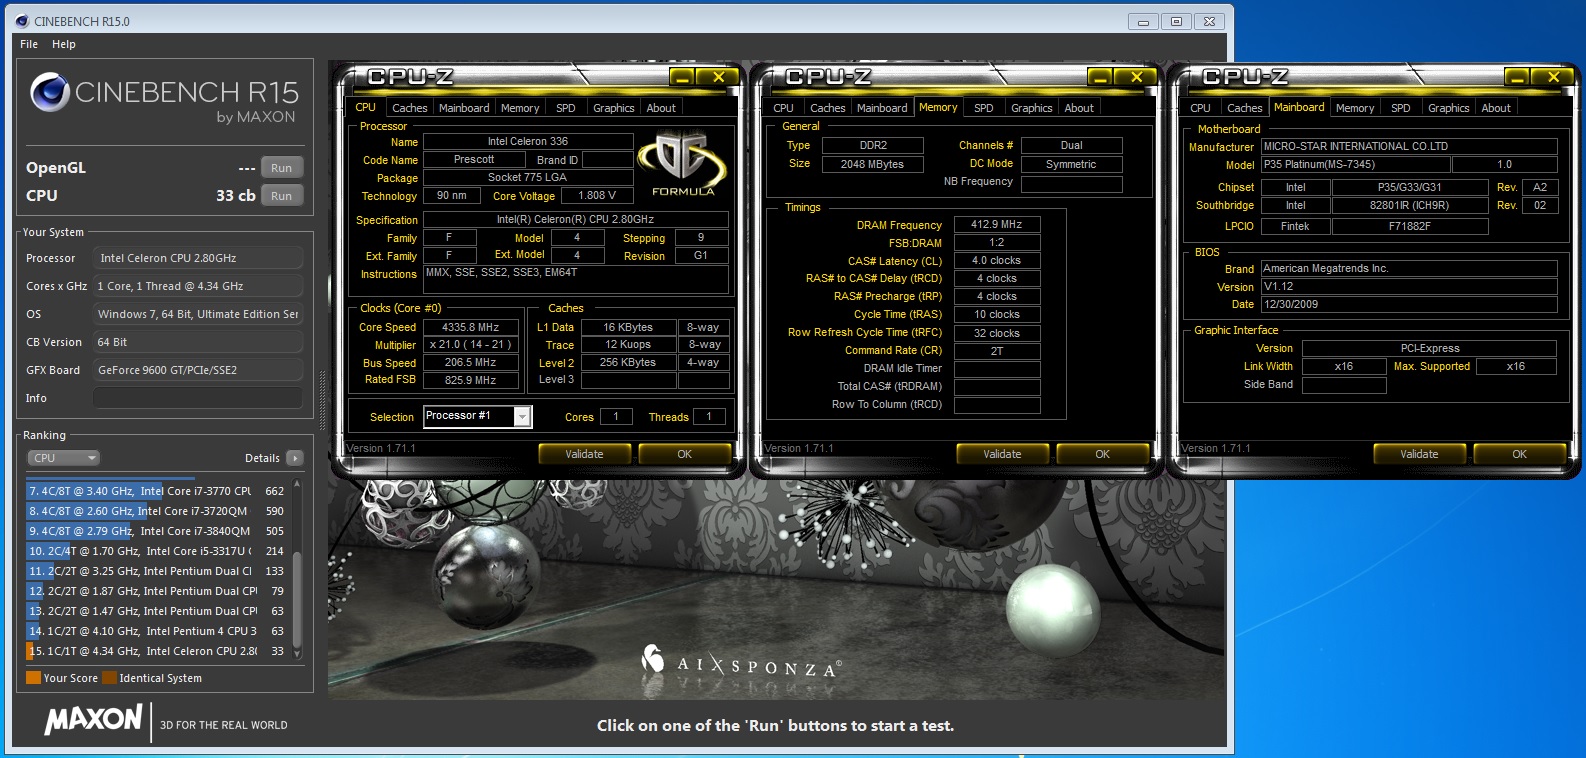Screen dimensions: 1586x758
Task: Click the Identical System color swatch
Action: [109, 677]
